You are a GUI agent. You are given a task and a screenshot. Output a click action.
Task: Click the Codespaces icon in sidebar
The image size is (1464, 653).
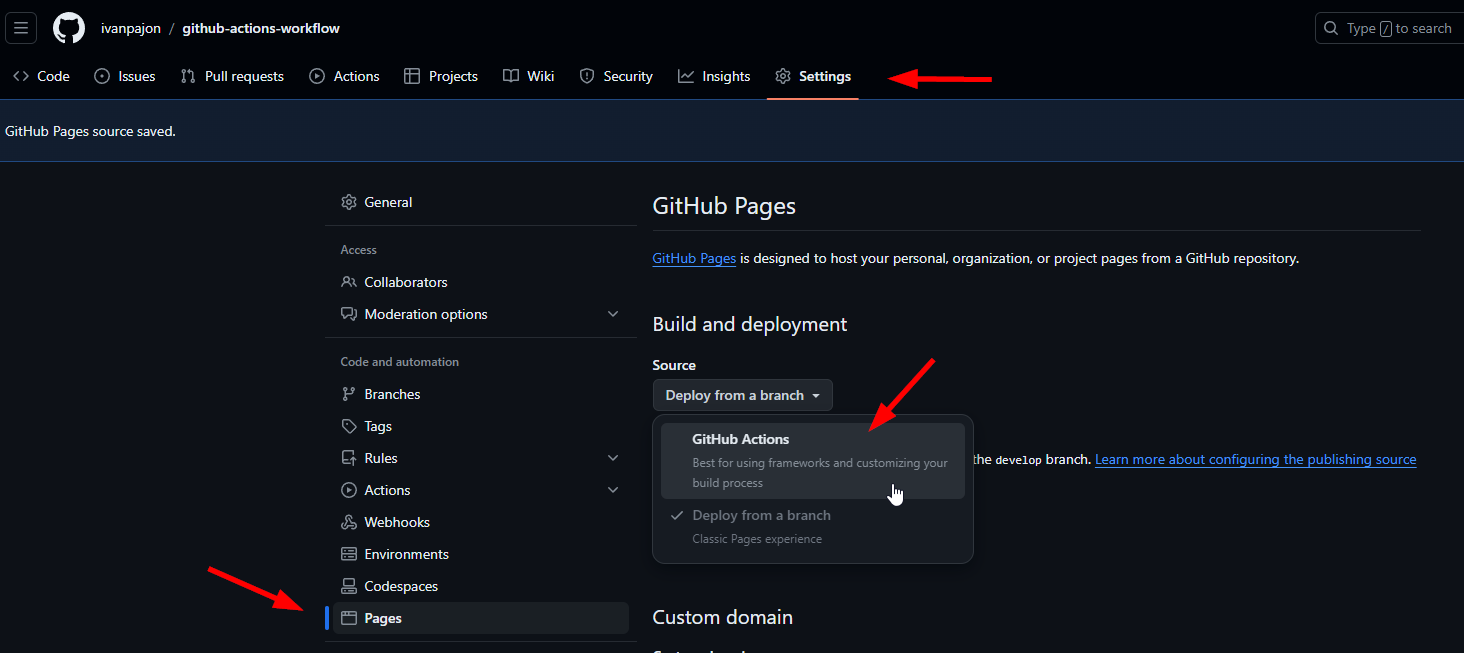(349, 586)
